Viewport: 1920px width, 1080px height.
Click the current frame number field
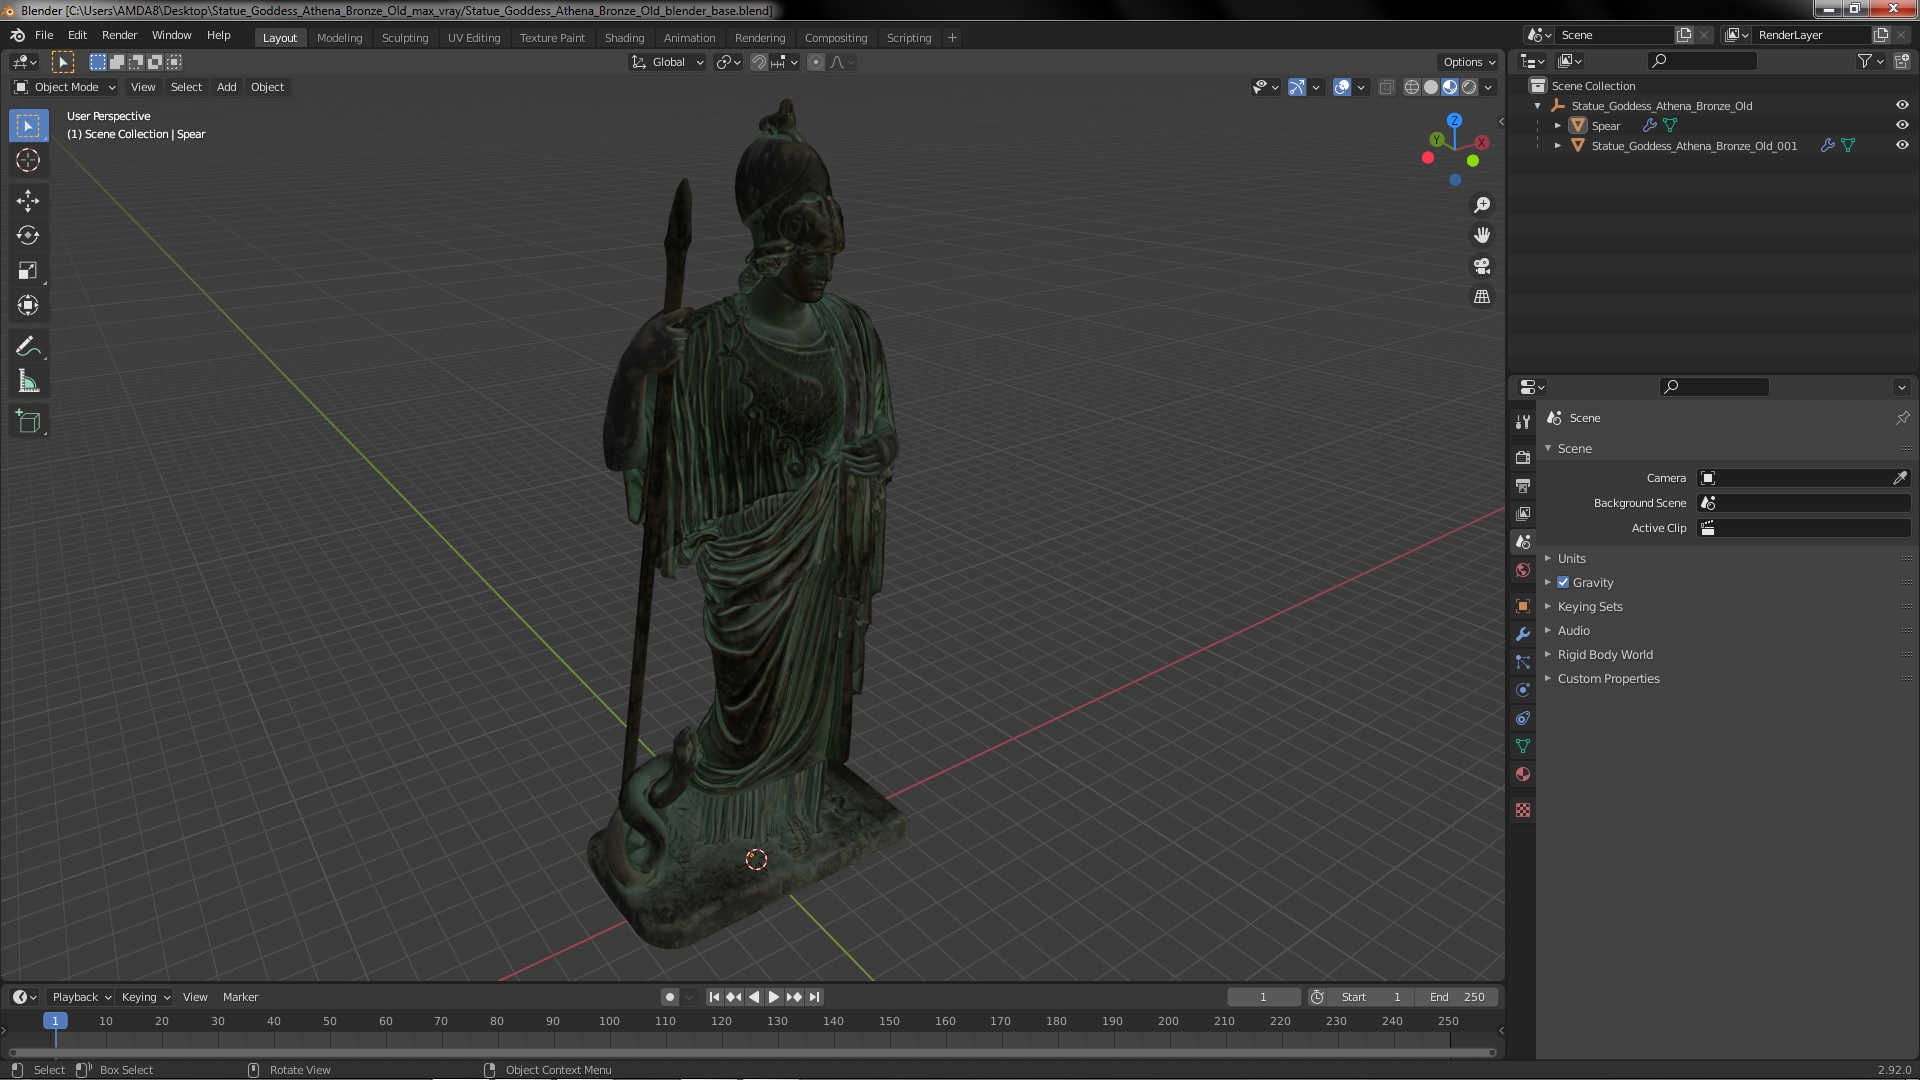point(1264,997)
